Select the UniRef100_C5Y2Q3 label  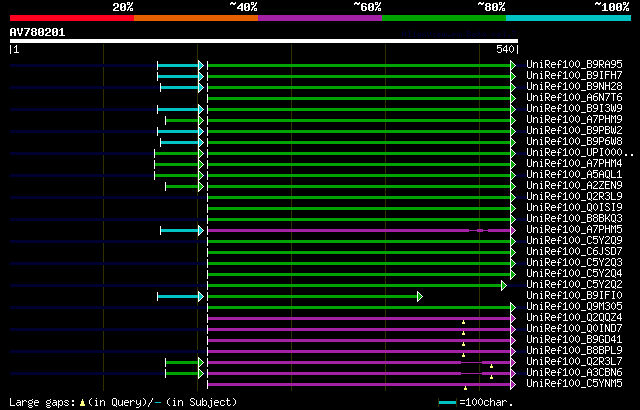[574, 263]
